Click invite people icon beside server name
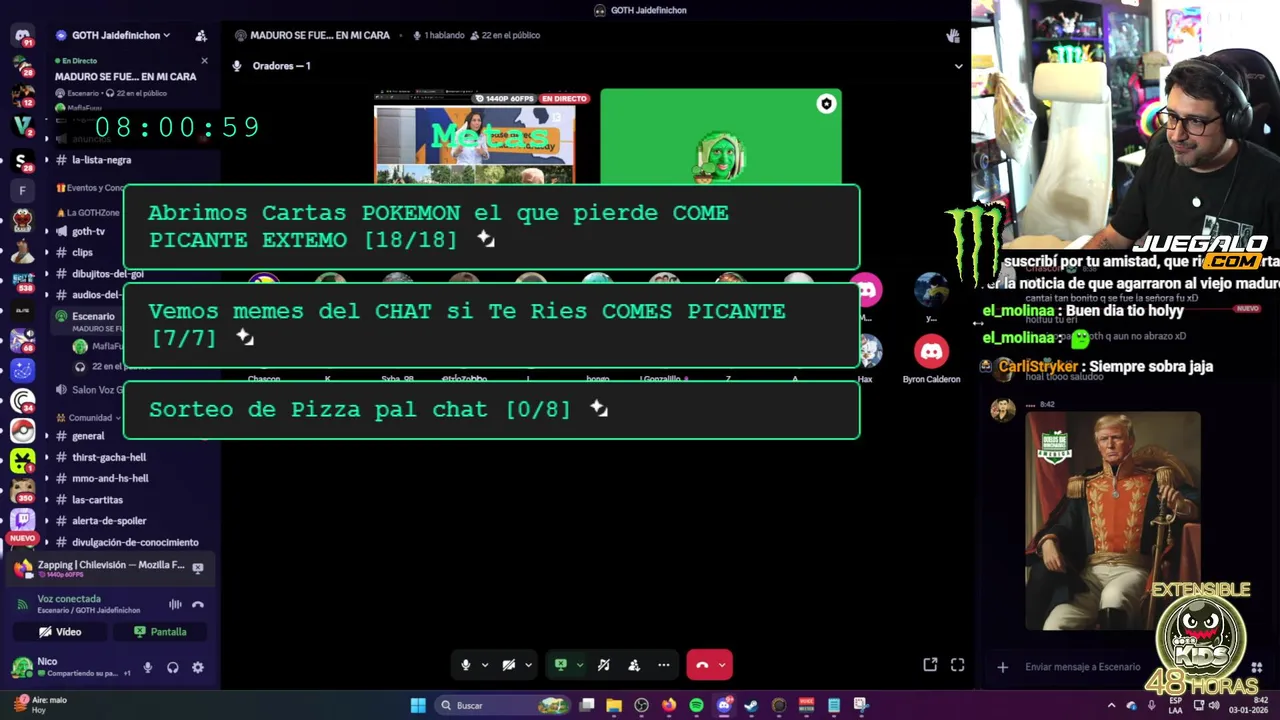1280x720 pixels. coord(201,35)
